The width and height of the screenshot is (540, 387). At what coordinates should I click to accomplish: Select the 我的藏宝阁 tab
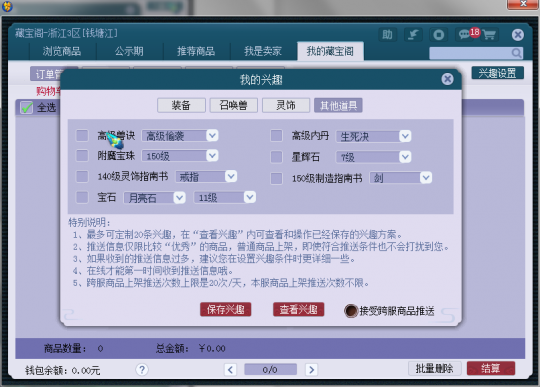click(330, 51)
